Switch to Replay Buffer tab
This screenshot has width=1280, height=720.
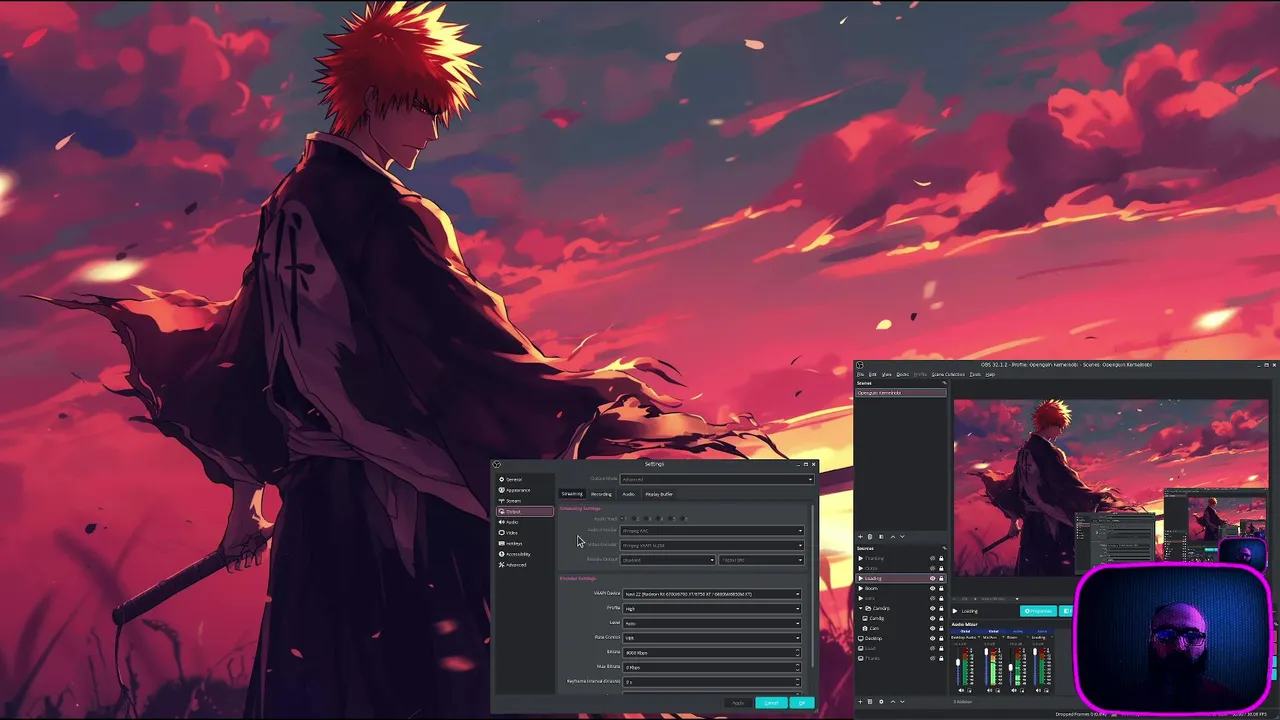tap(659, 494)
